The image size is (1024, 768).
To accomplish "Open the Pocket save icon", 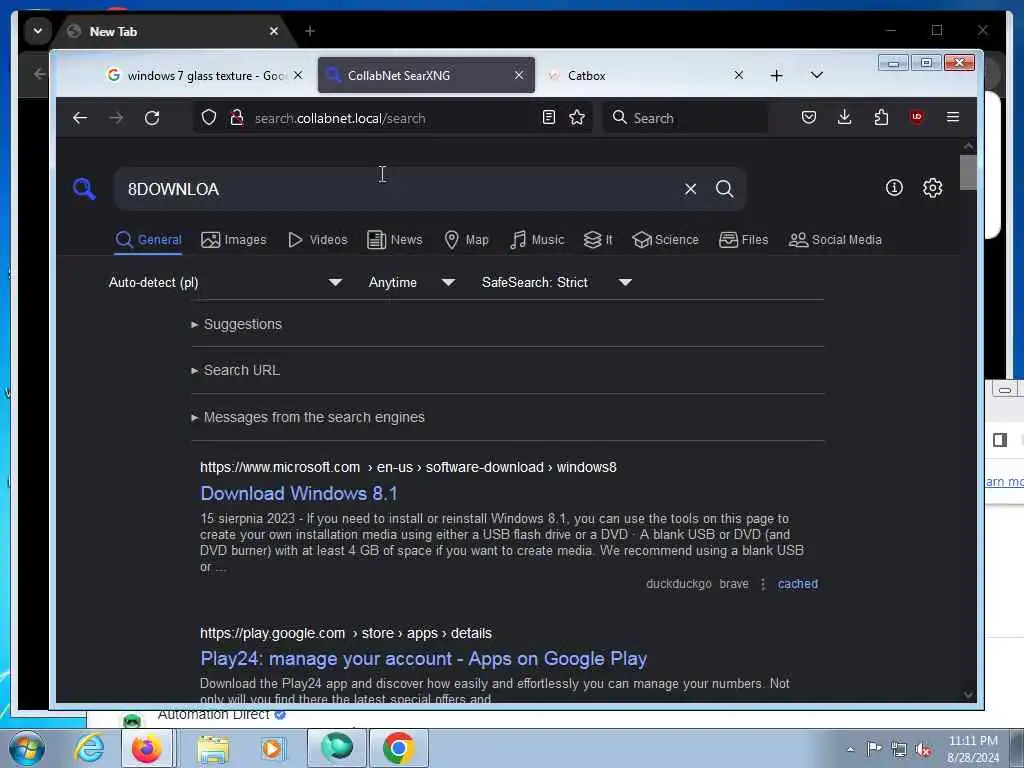I will pos(808,118).
